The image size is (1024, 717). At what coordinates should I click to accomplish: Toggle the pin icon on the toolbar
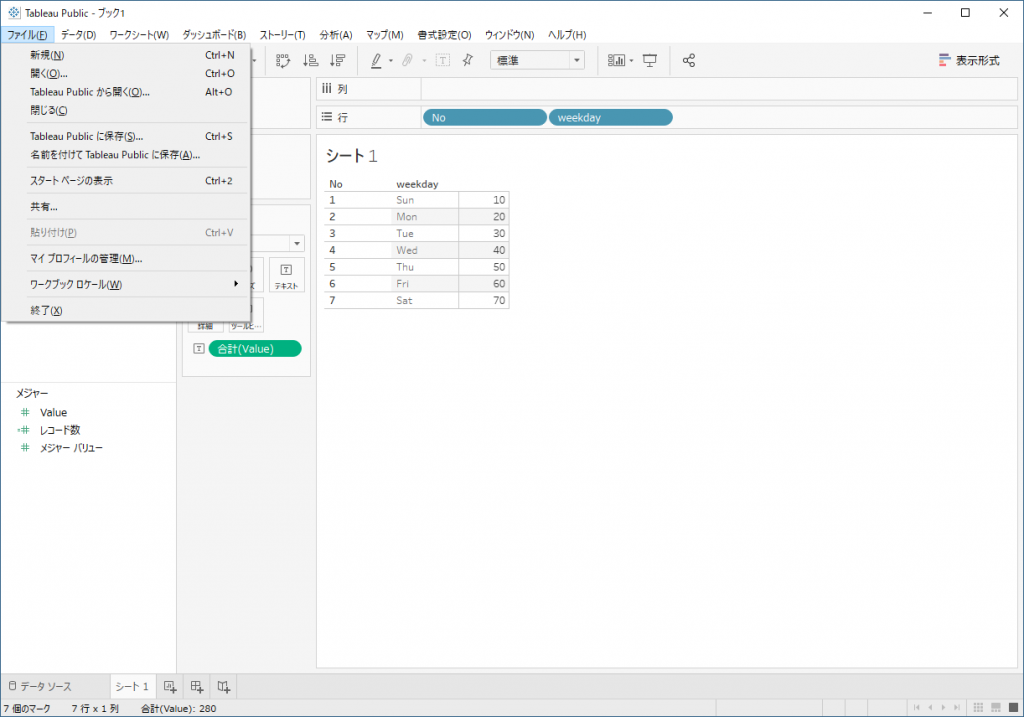pyautogui.click(x=466, y=60)
